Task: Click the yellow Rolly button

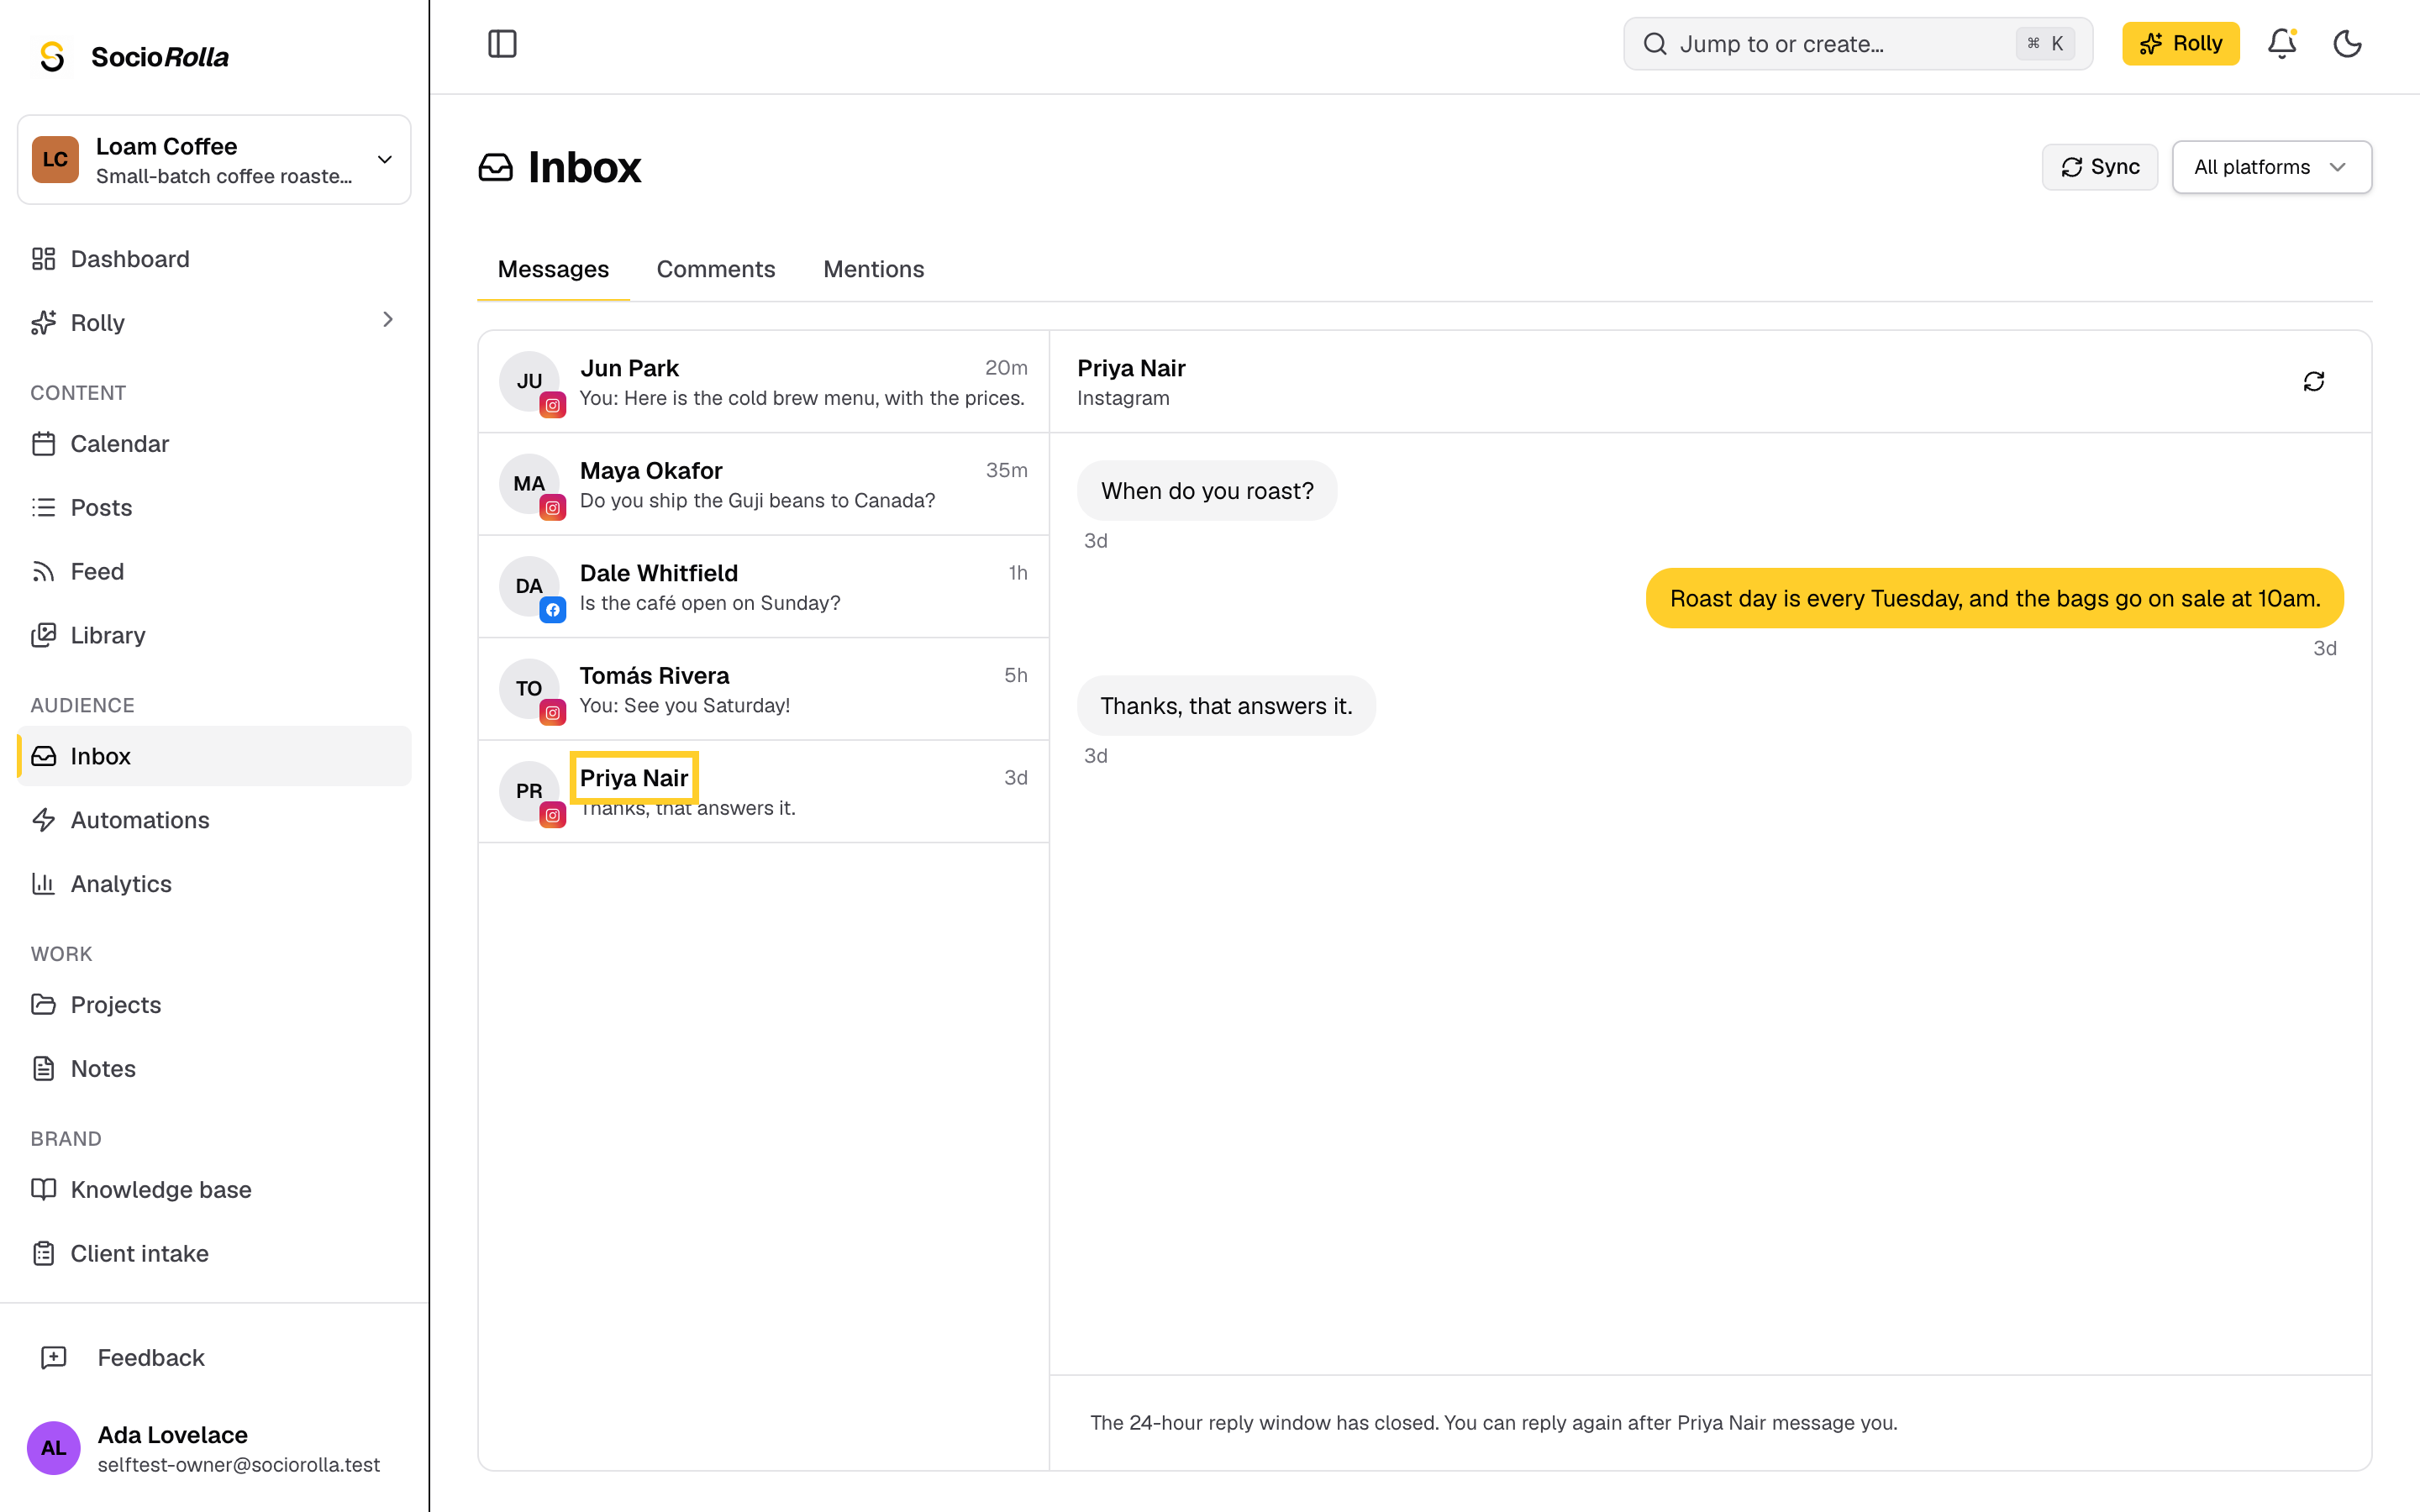Action: (2180, 44)
